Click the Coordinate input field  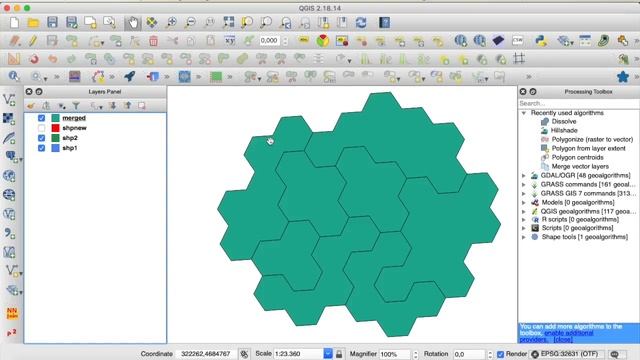206,354
